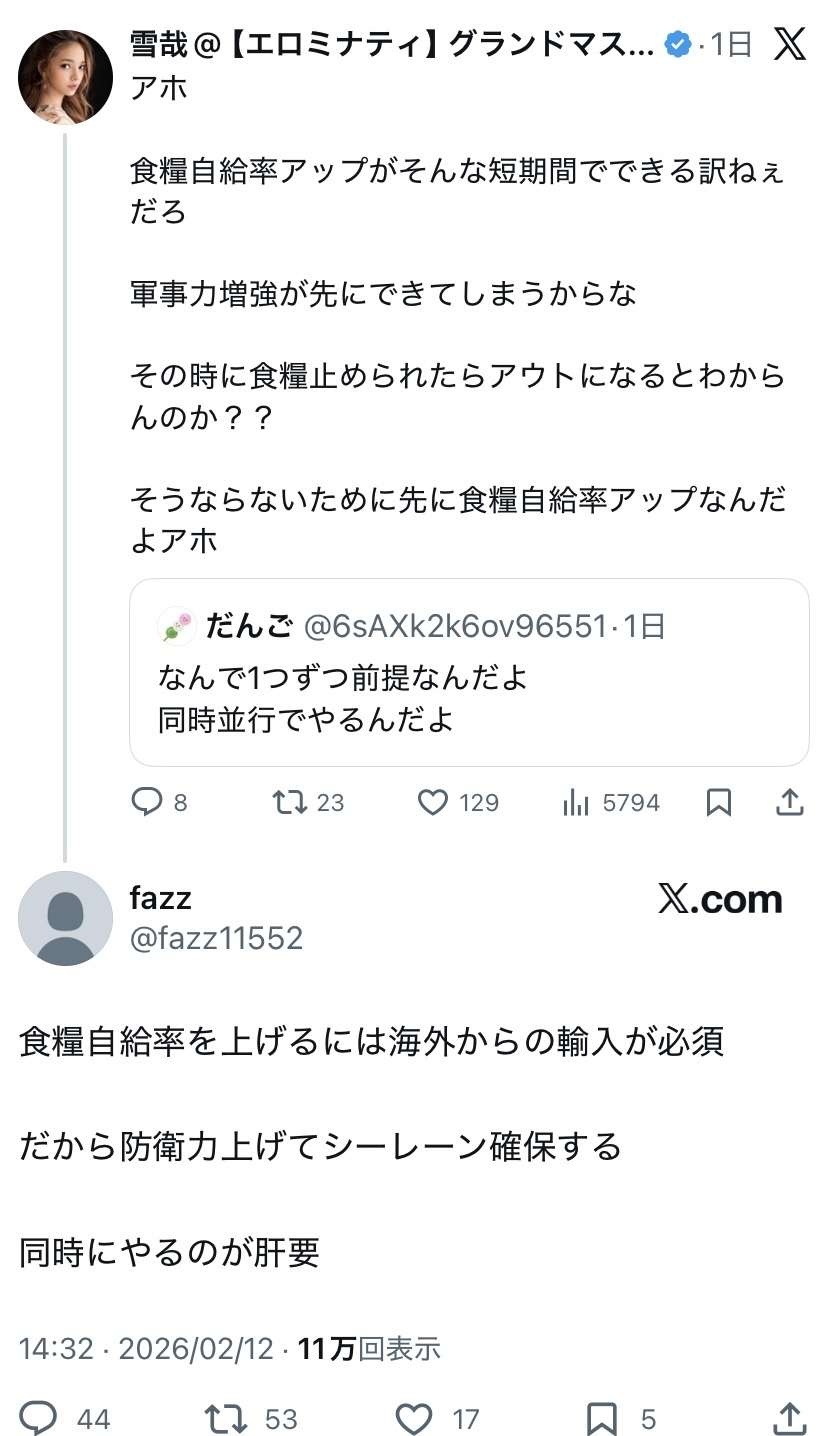Like the 雪哉 tweet with 129 likes
Image resolution: width=828 pixels, height=1436 pixels.
[433, 802]
